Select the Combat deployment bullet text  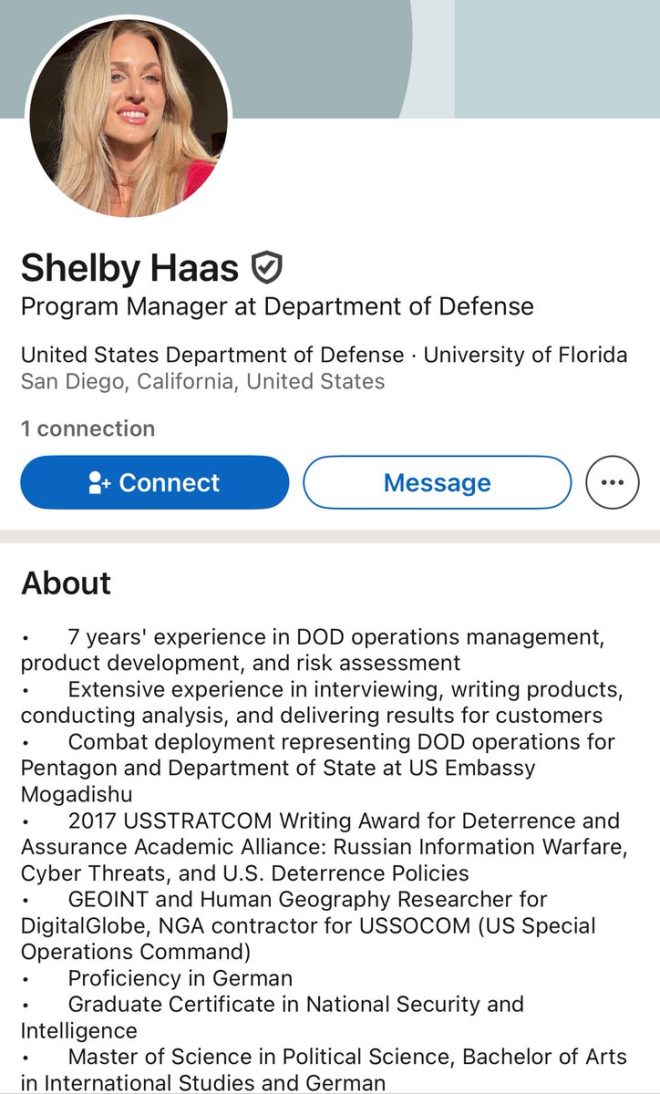click(317, 767)
